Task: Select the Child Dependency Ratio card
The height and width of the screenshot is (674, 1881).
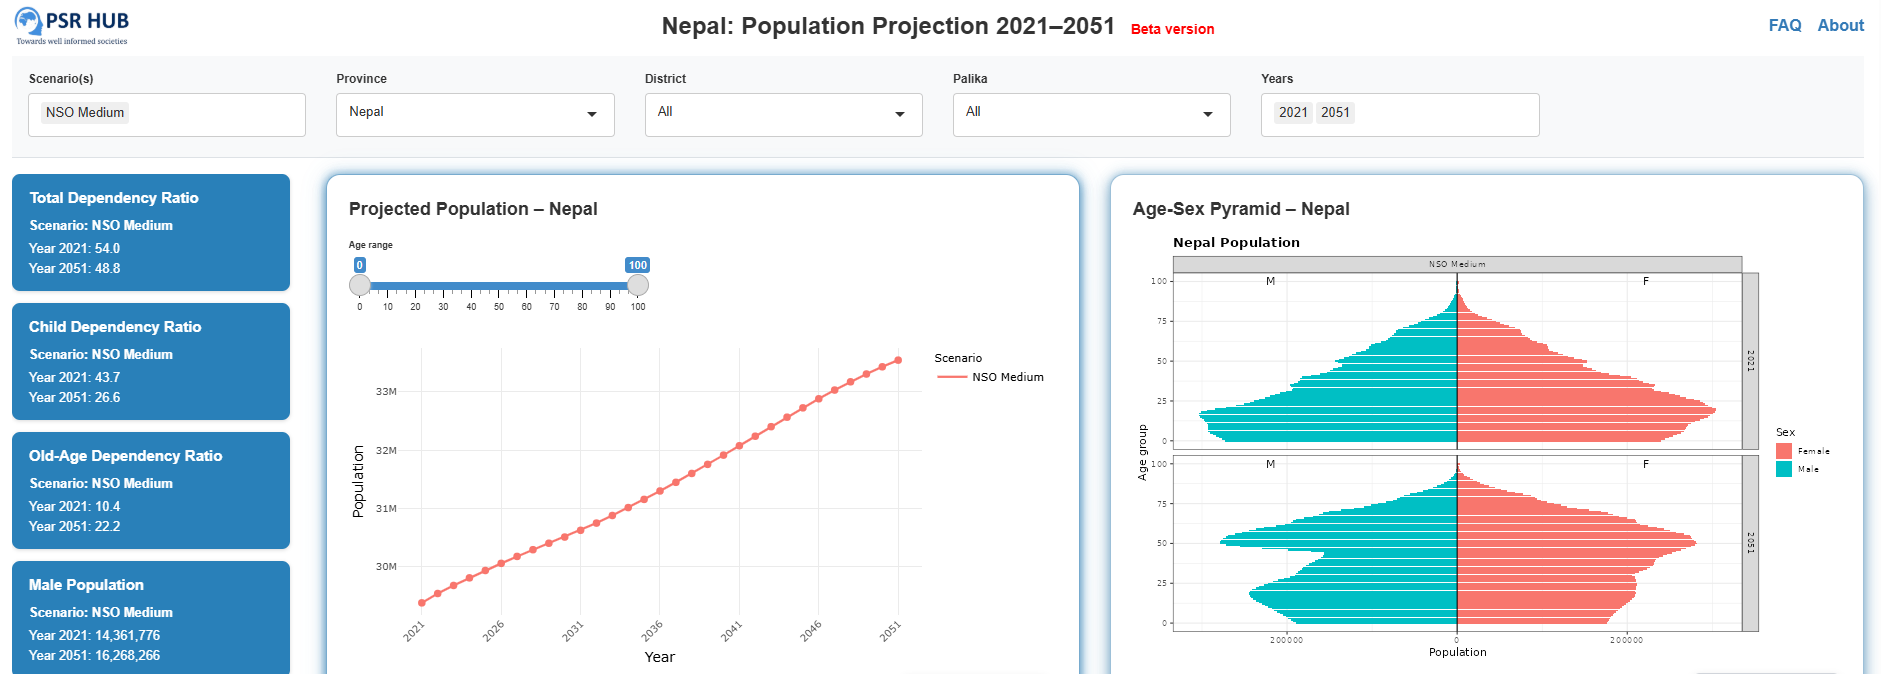Action: pyautogui.click(x=151, y=361)
